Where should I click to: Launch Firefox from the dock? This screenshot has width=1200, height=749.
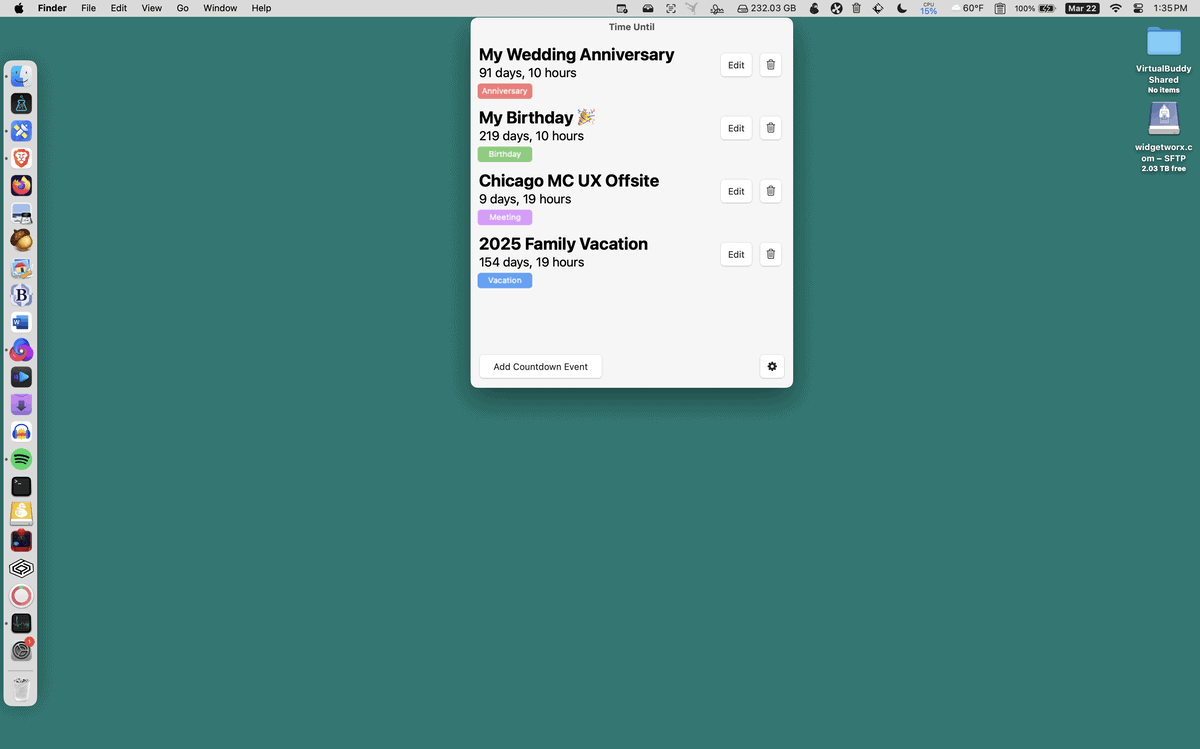21,185
